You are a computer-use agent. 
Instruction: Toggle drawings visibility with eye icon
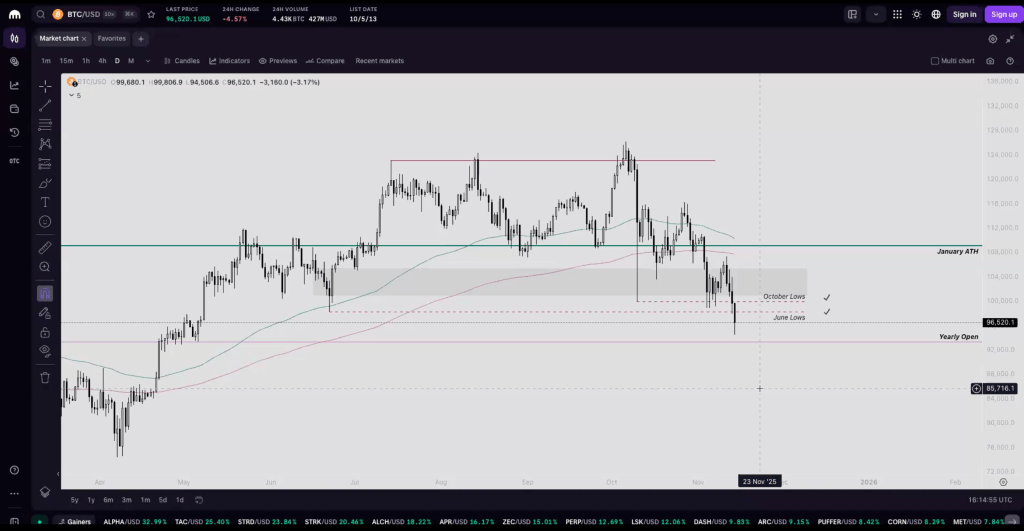45,351
